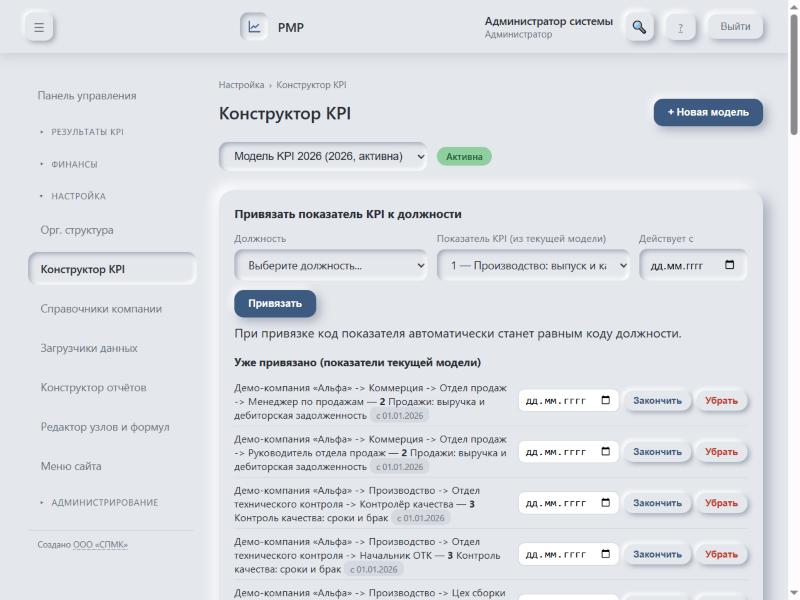
Task: Open calendar icon in Руководитель отдела продаж row
Action: [606, 451]
